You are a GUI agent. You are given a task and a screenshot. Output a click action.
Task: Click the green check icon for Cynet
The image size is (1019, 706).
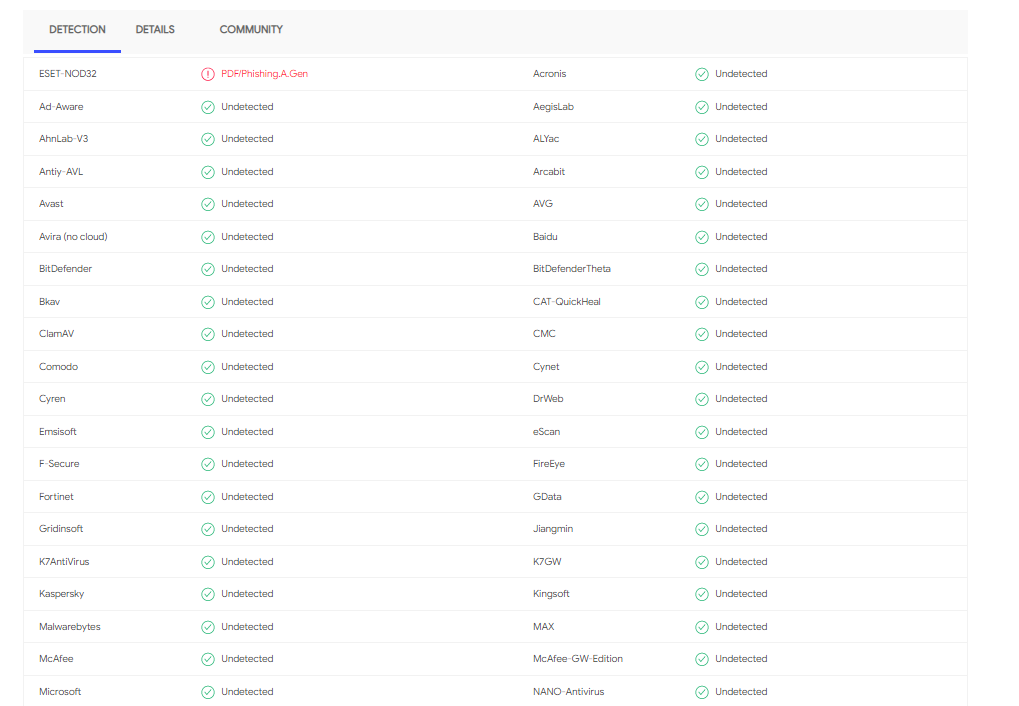701,367
